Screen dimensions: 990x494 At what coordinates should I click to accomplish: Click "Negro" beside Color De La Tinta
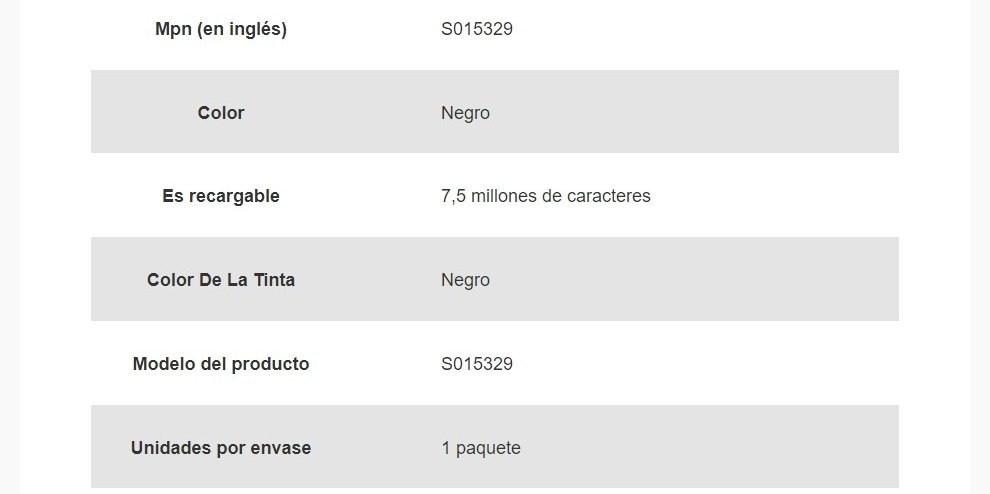[465, 280]
